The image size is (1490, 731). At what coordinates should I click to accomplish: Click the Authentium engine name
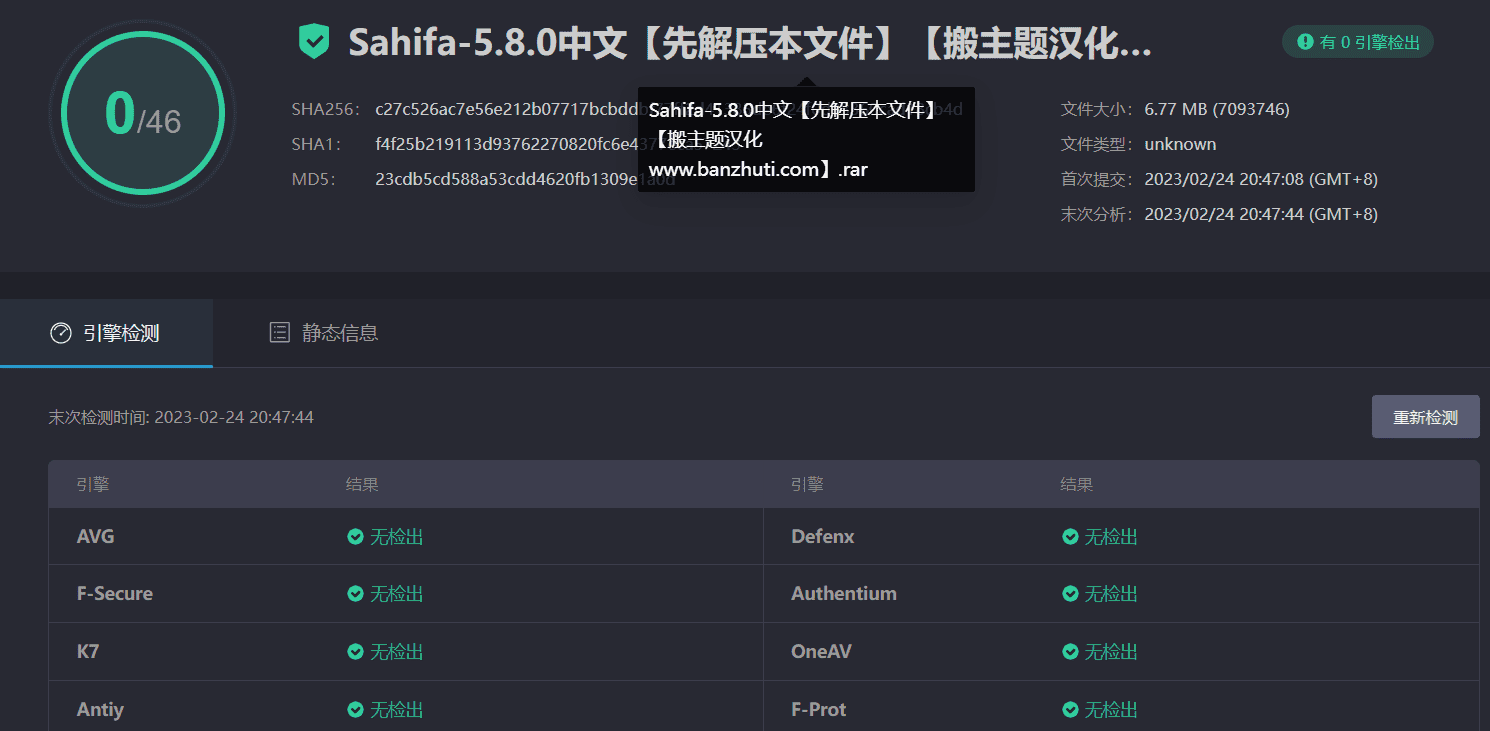point(844,594)
